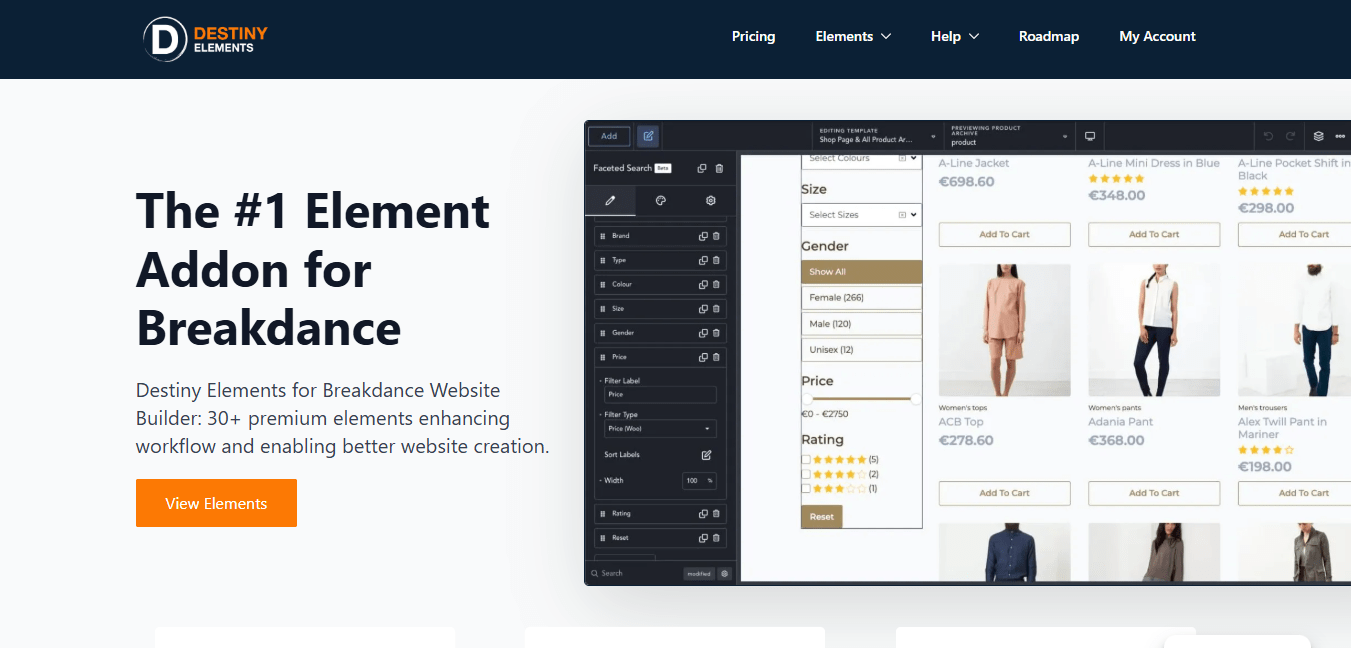
Task: Click the desktop device preview icon
Action: [x=1090, y=136]
